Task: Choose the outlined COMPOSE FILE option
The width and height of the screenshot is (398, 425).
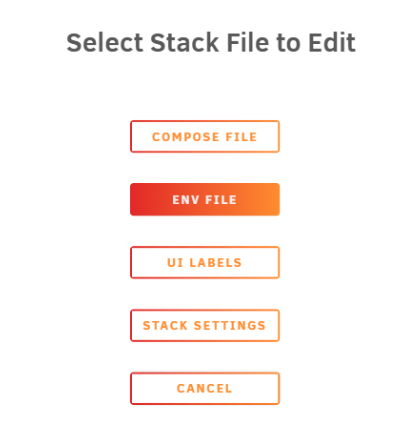Action: click(x=205, y=136)
